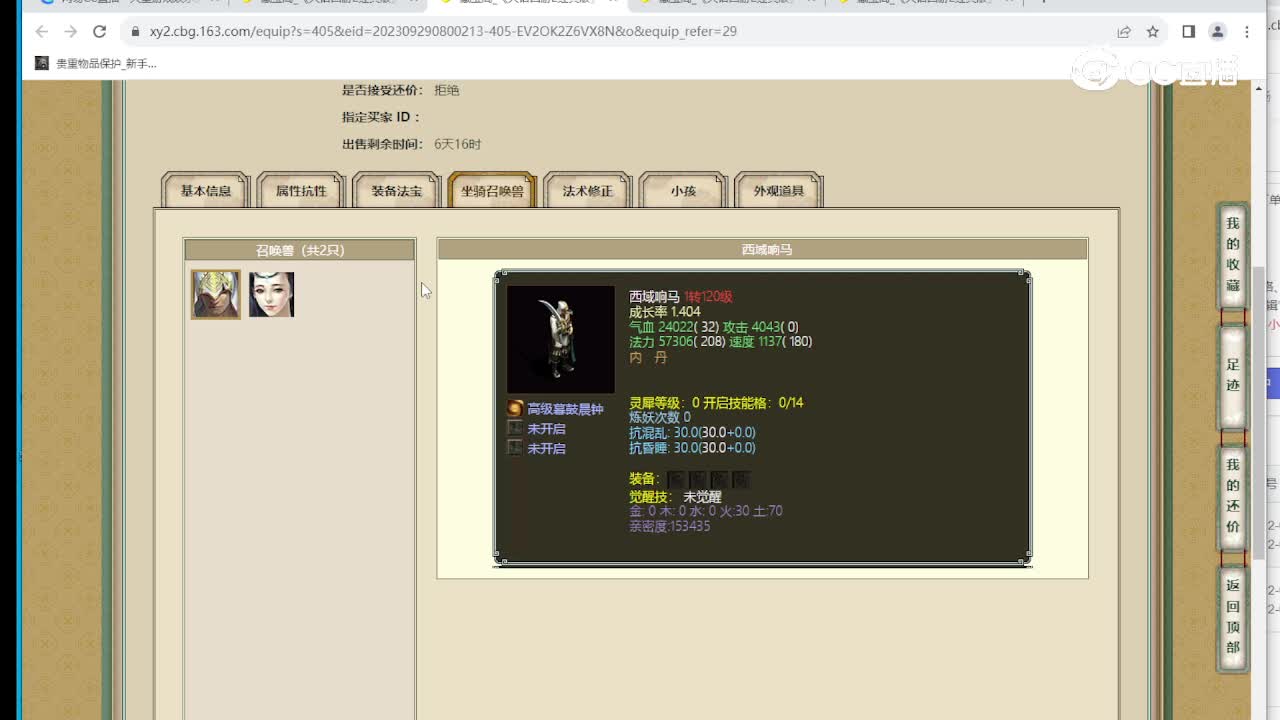The image size is (1280, 720).
Task: Select the helmeted warrior pet thumbnail
Action: pos(216,294)
